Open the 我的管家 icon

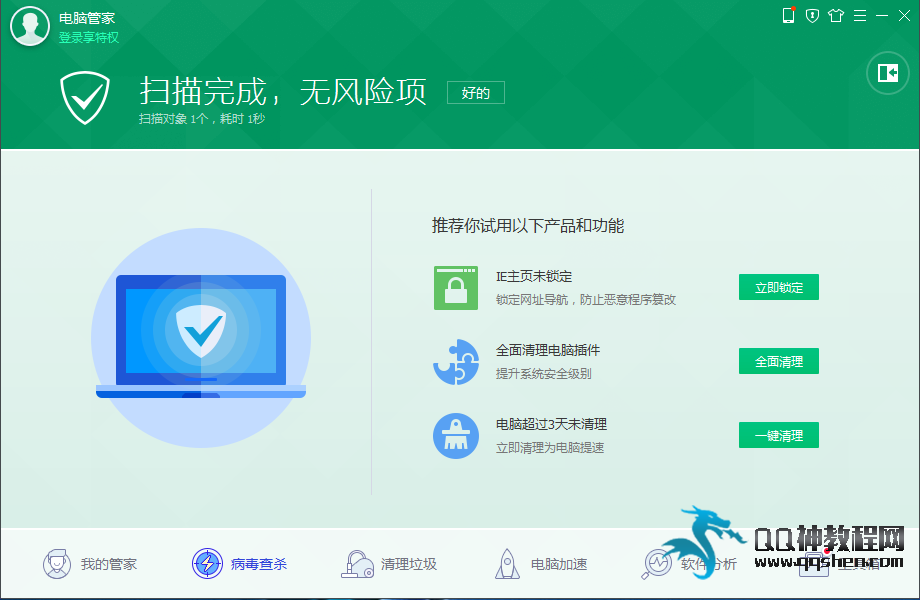tap(57, 564)
